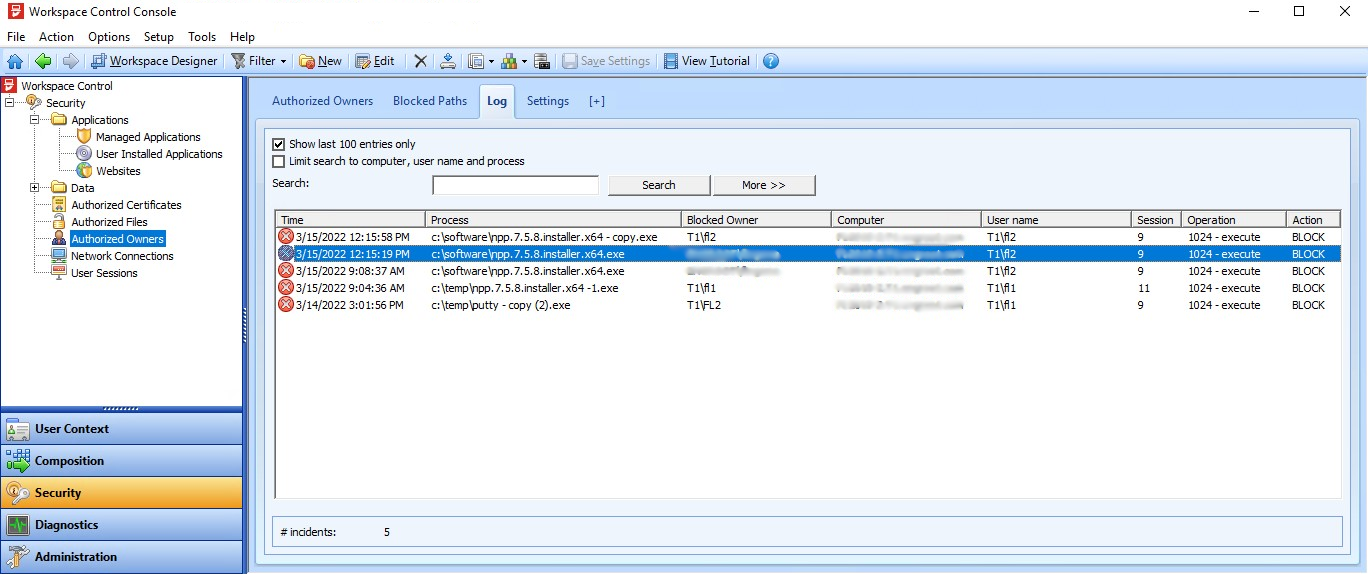Go to the Home icon in toolbar
The height and width of the screenshot is (574, 1368).
click(15, 61)
